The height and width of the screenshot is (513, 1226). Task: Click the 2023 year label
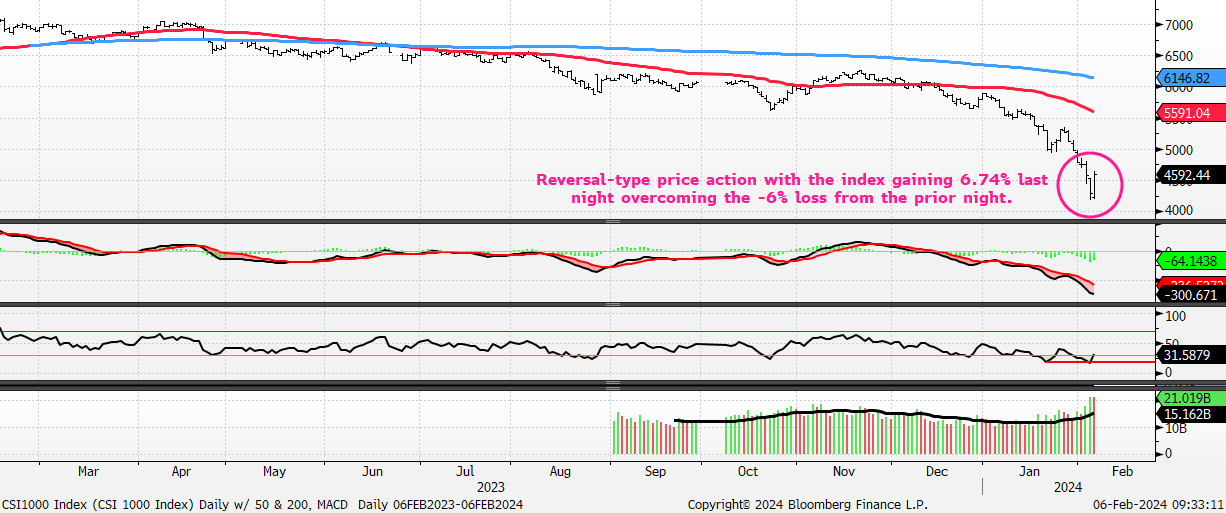tap(490, 486)
